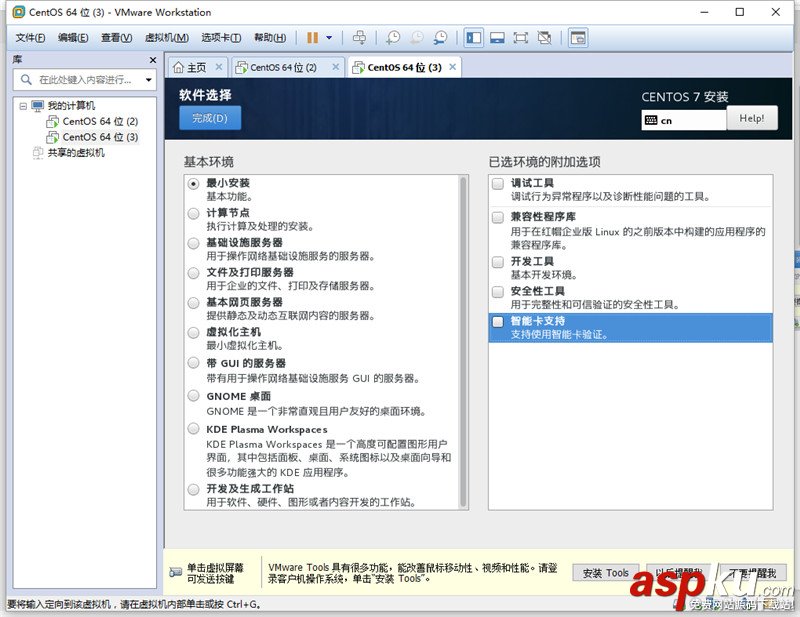Click the 安装 Tools button
Image resolution: width=800 pixels, height=617 pixels.
[606, 573]
